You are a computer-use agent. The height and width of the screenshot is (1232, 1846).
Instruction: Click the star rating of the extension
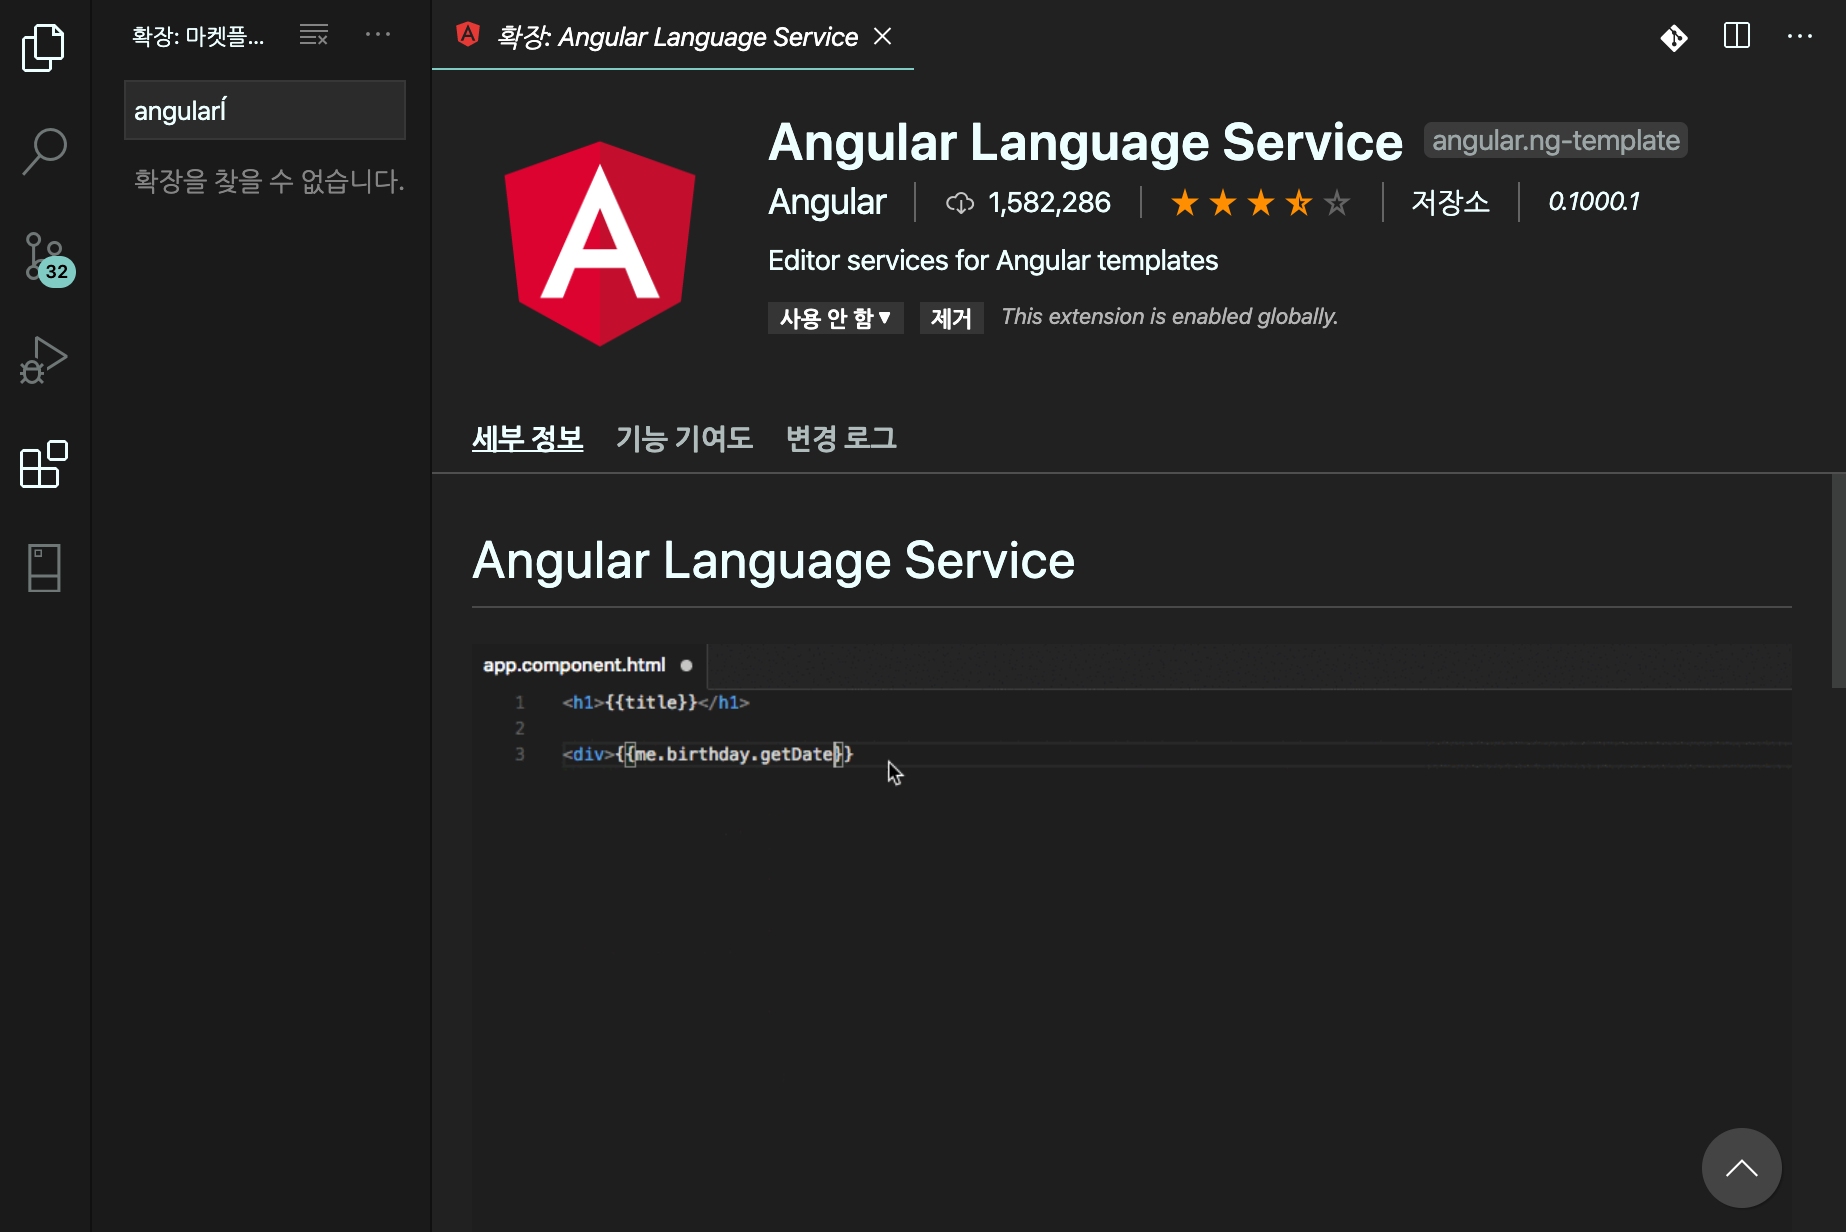tap(1260, 203)
